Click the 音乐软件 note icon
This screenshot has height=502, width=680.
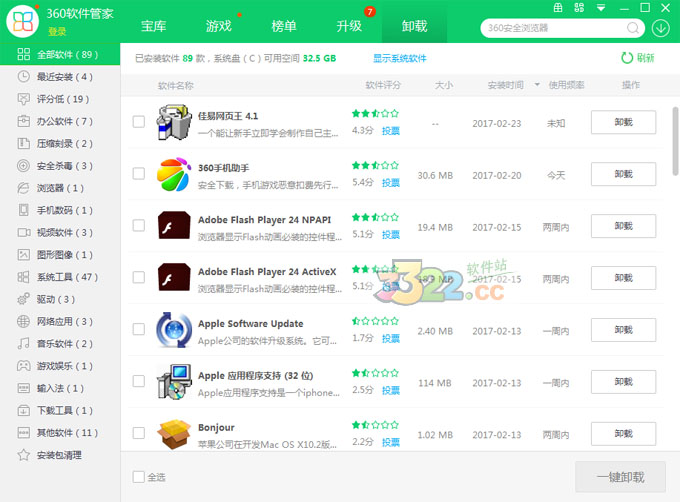[23, 344]
